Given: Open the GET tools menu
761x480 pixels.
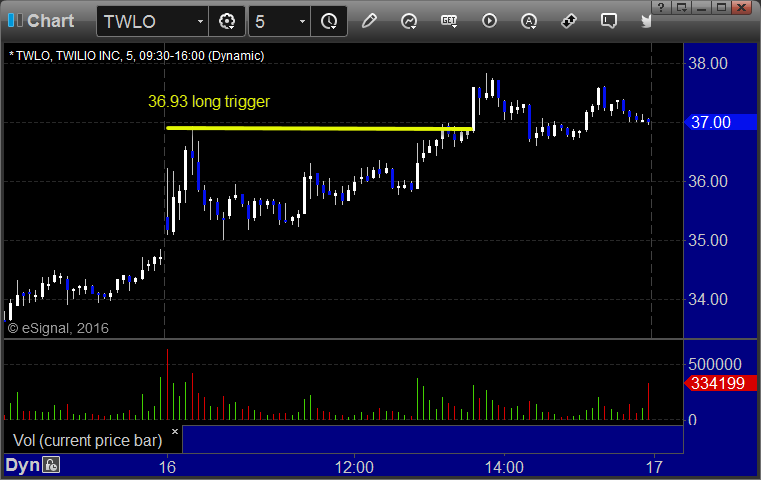Looking at the screenshot, I should pyautogui.click(x=449, y=21).
